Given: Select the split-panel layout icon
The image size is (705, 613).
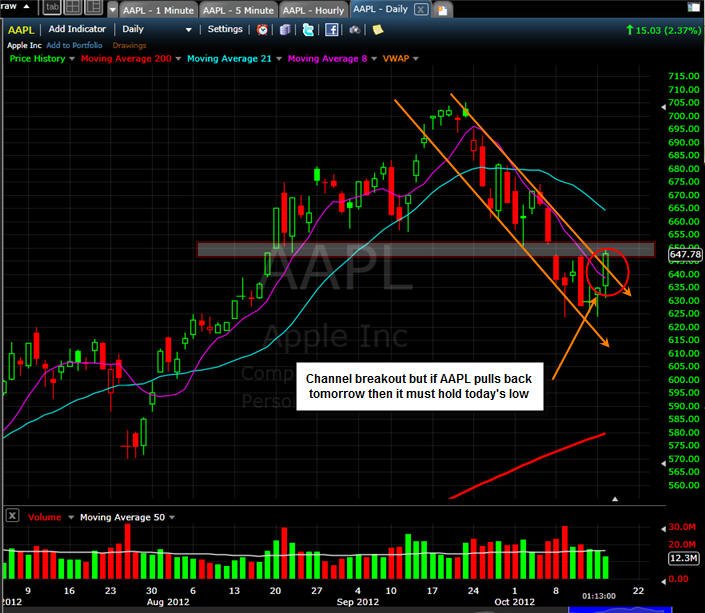Looking at the screenshot, I should point(94,7).
